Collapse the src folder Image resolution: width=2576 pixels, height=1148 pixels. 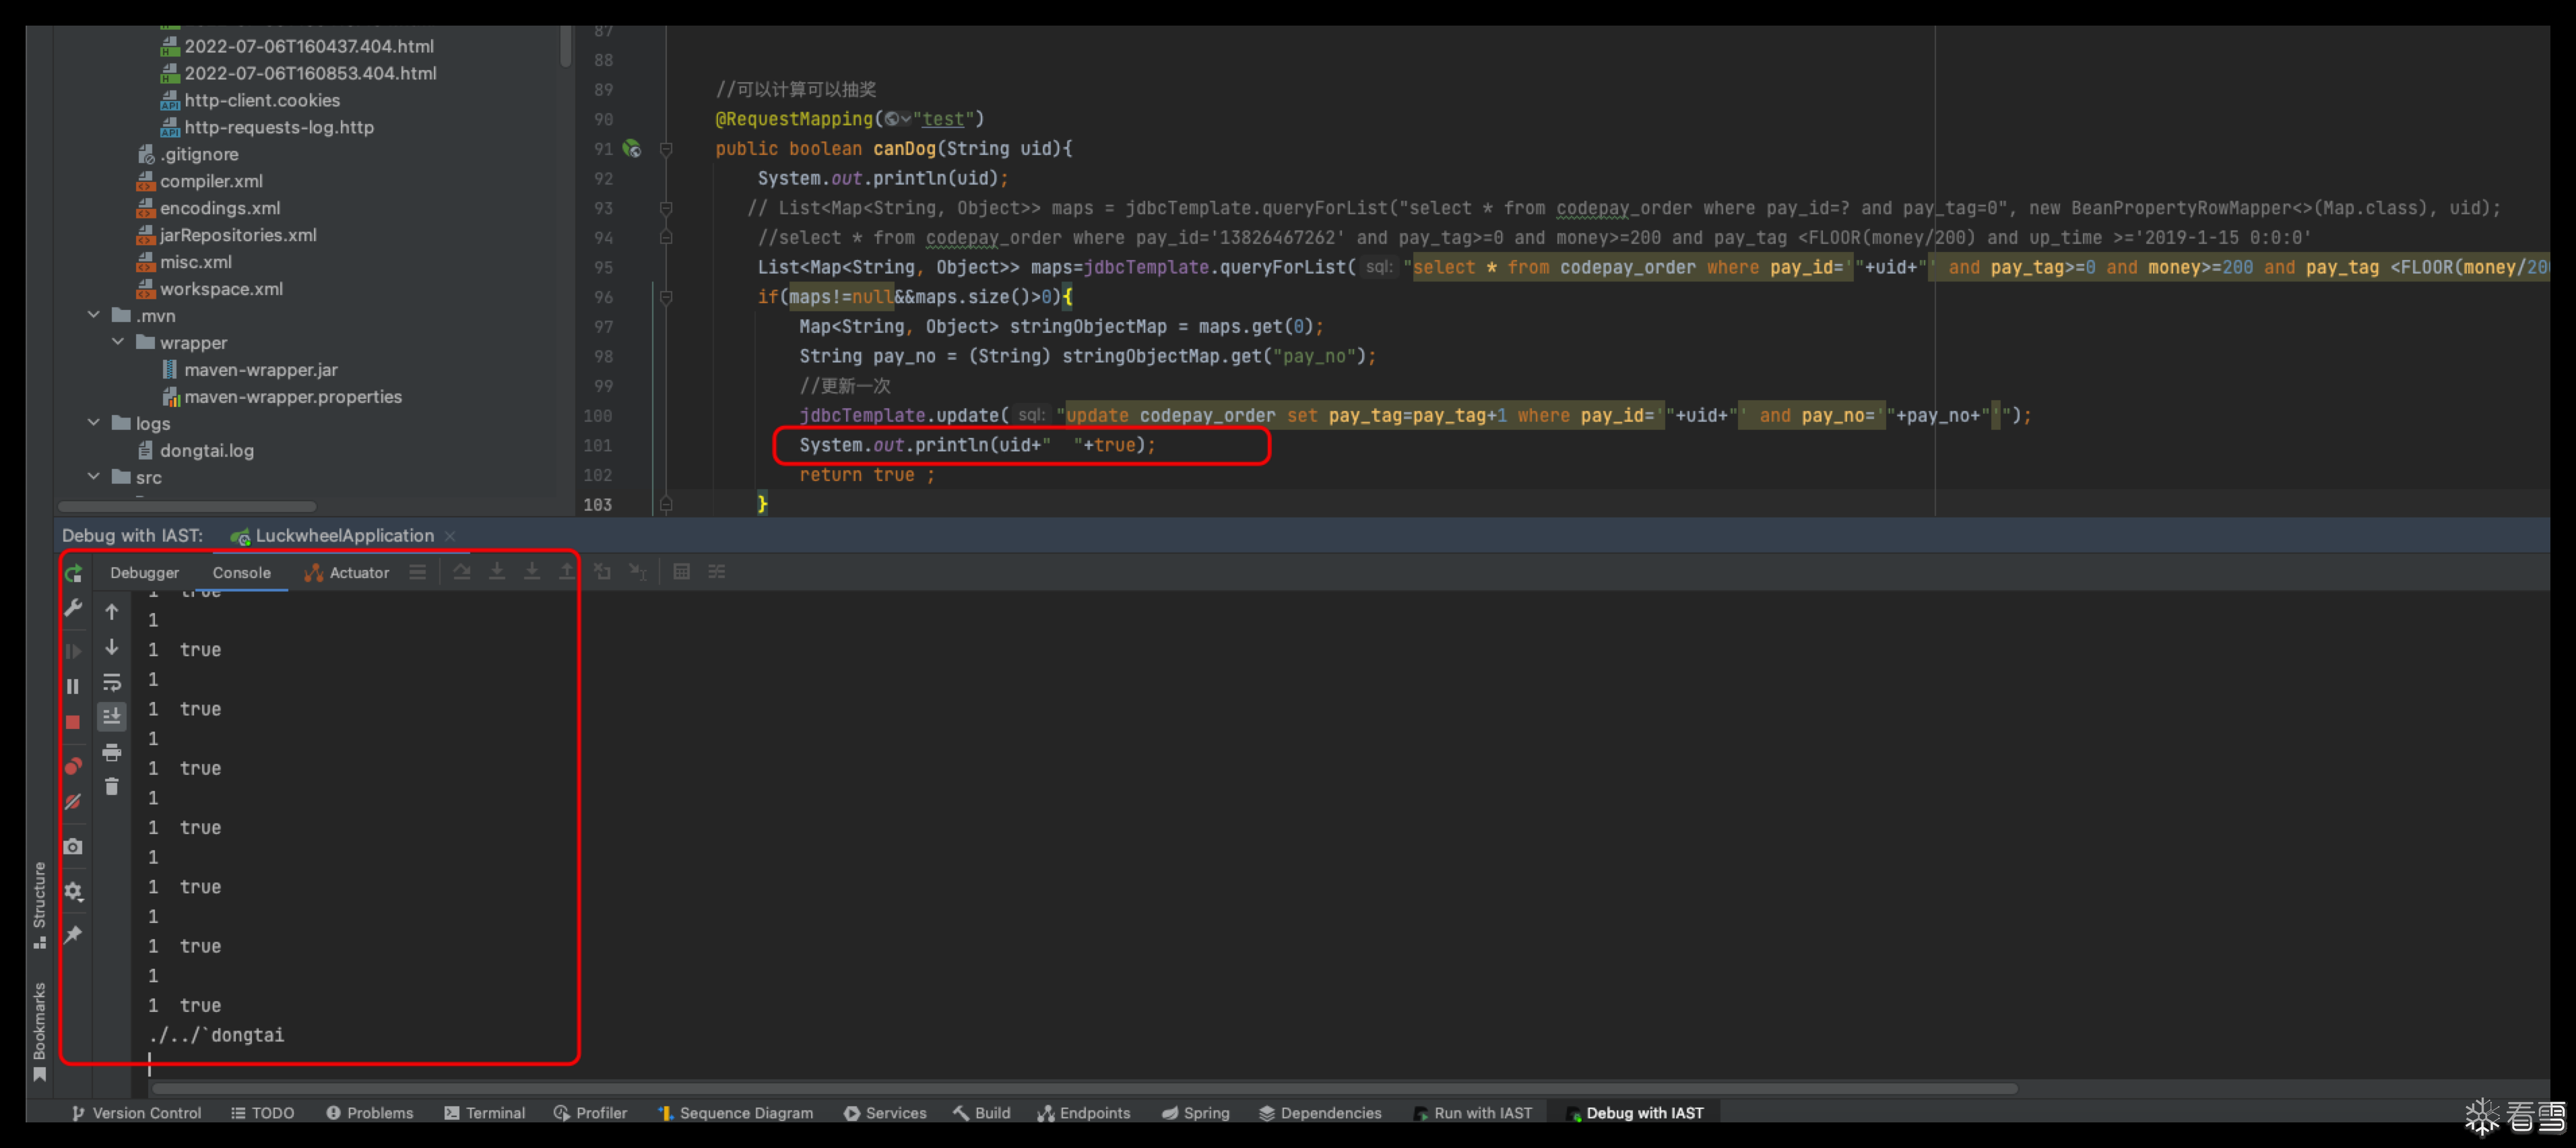coord(94,477)
